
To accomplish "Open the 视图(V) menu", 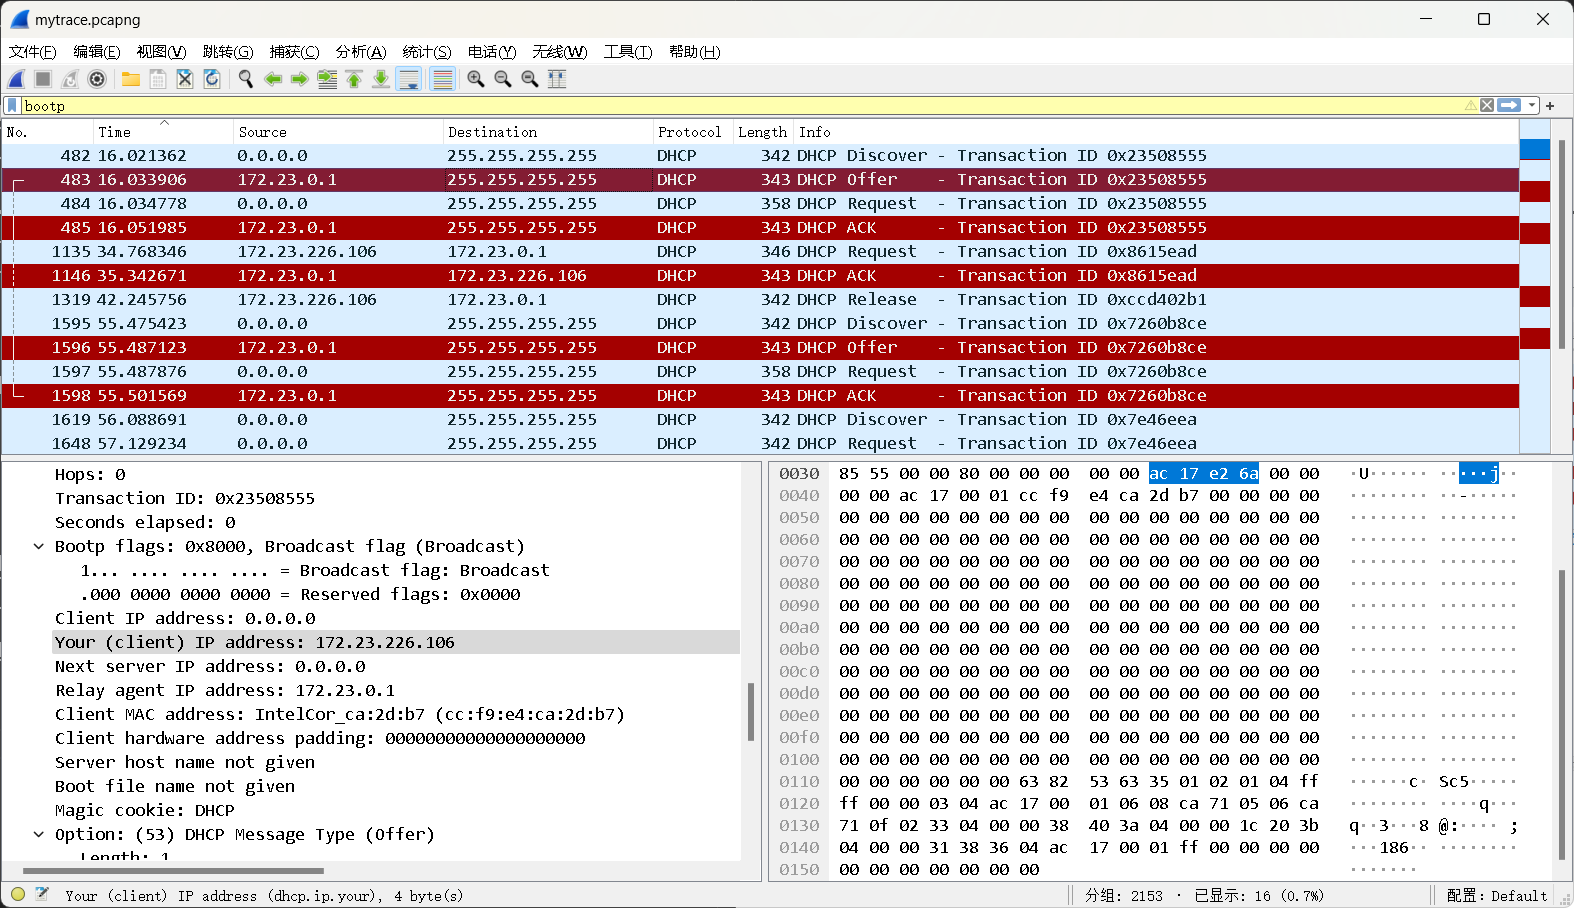I will pos(161,52).
